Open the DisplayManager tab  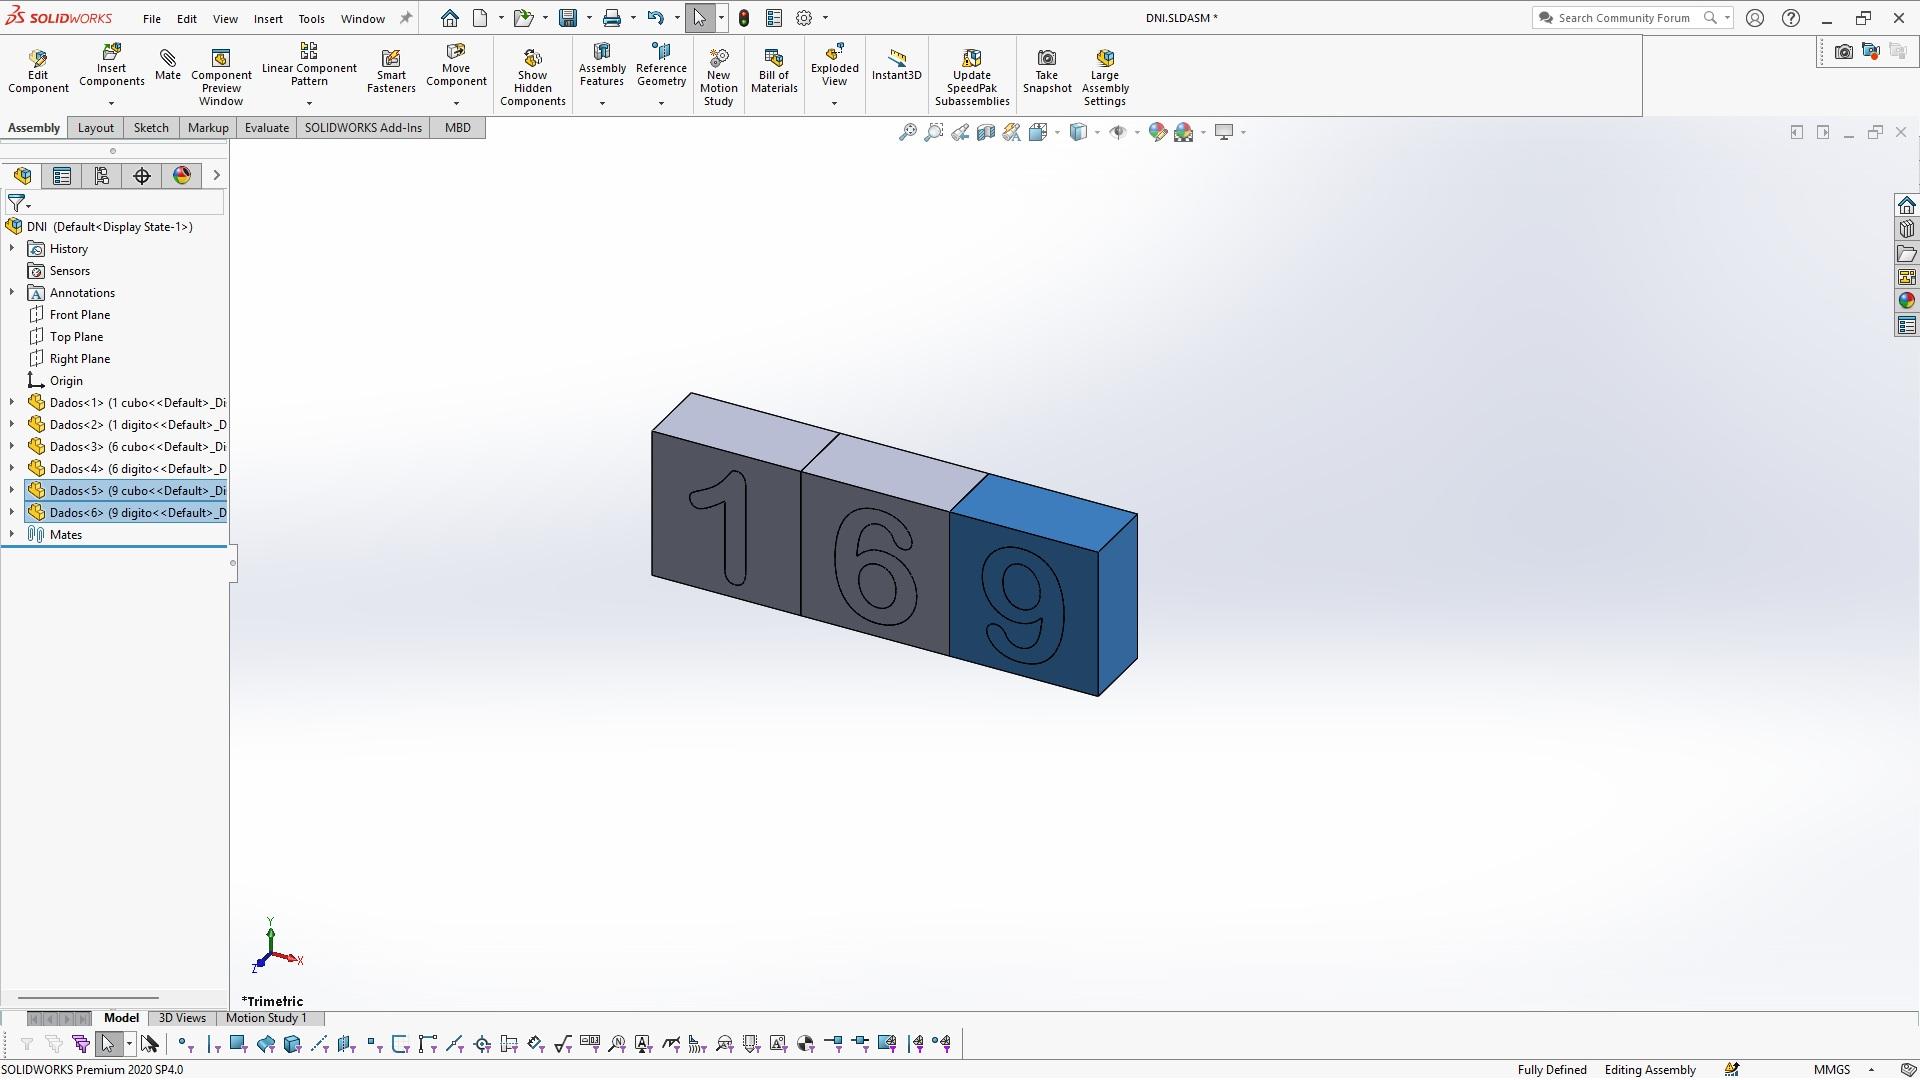coord(182,176)
